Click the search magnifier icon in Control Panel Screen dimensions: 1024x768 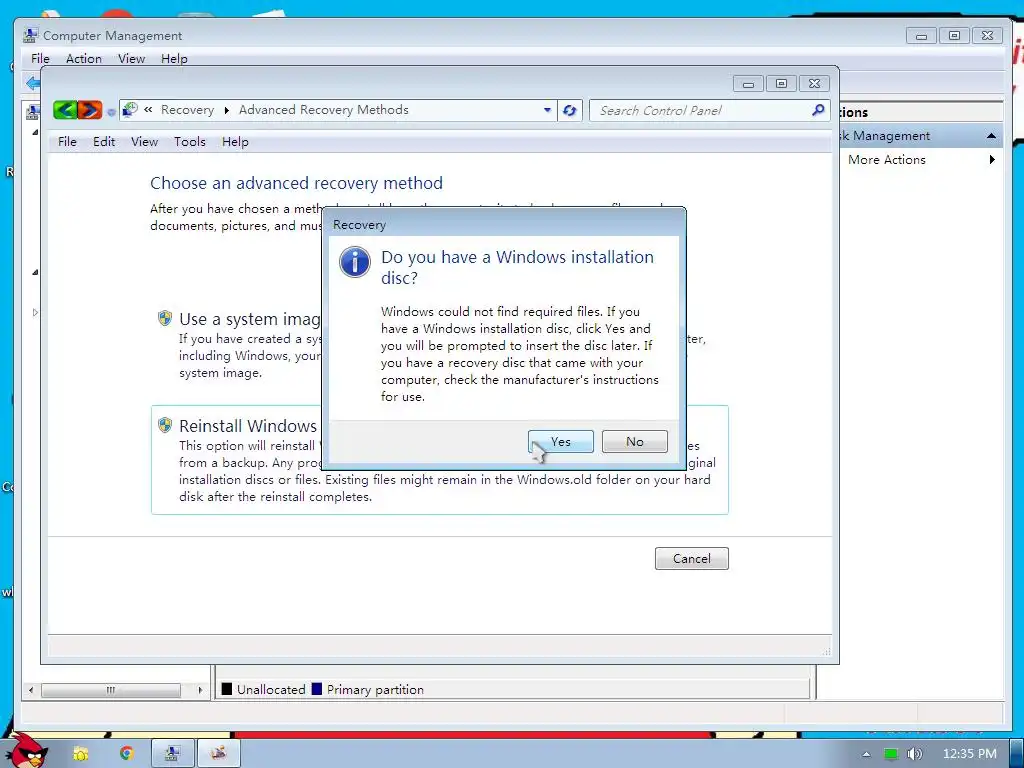pos(818,110)
